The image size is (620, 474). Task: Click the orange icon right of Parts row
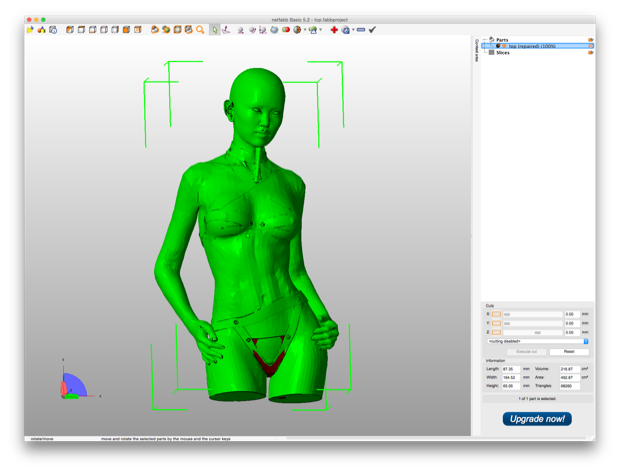click(x=591, y=40)
